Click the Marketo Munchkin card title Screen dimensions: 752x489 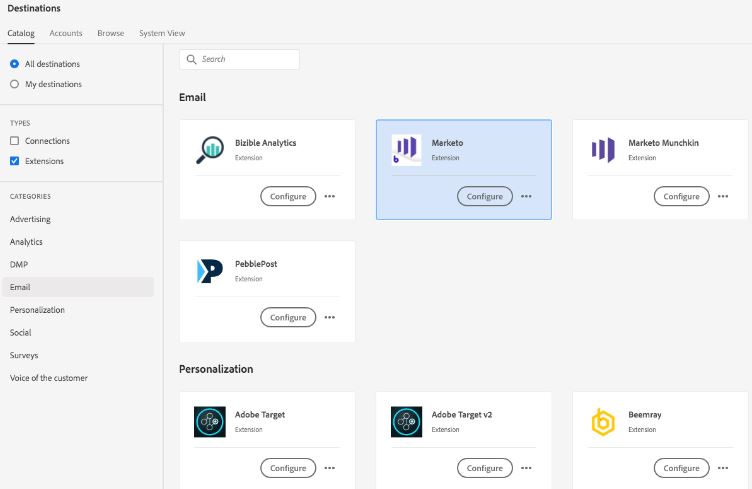click(x=663, y=143)
